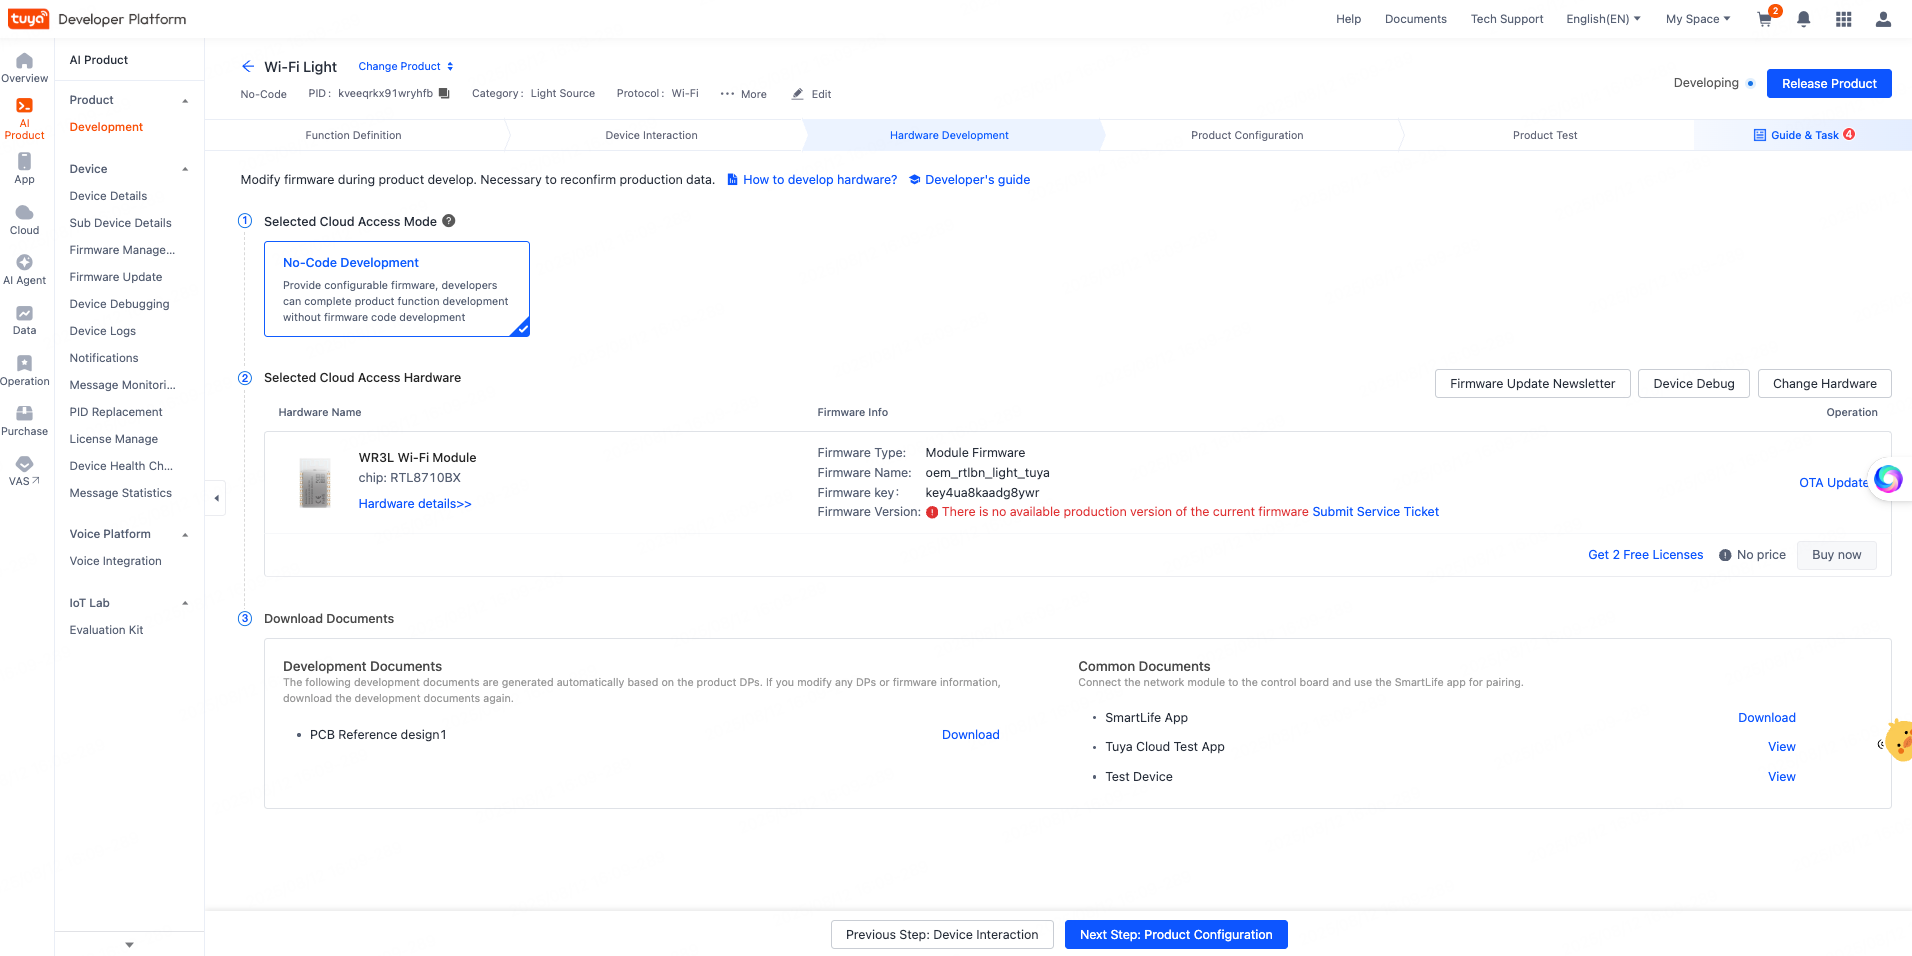1912x956 pixels.
Task: Open the shopping cart icon
Action: 1765,20
